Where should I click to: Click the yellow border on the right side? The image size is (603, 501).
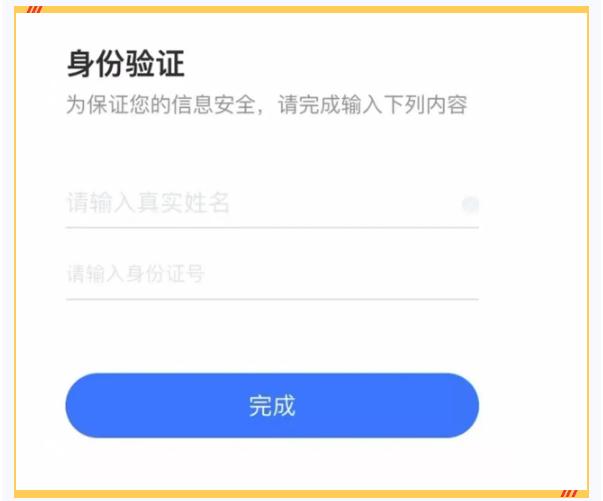[x=588, y=251]
